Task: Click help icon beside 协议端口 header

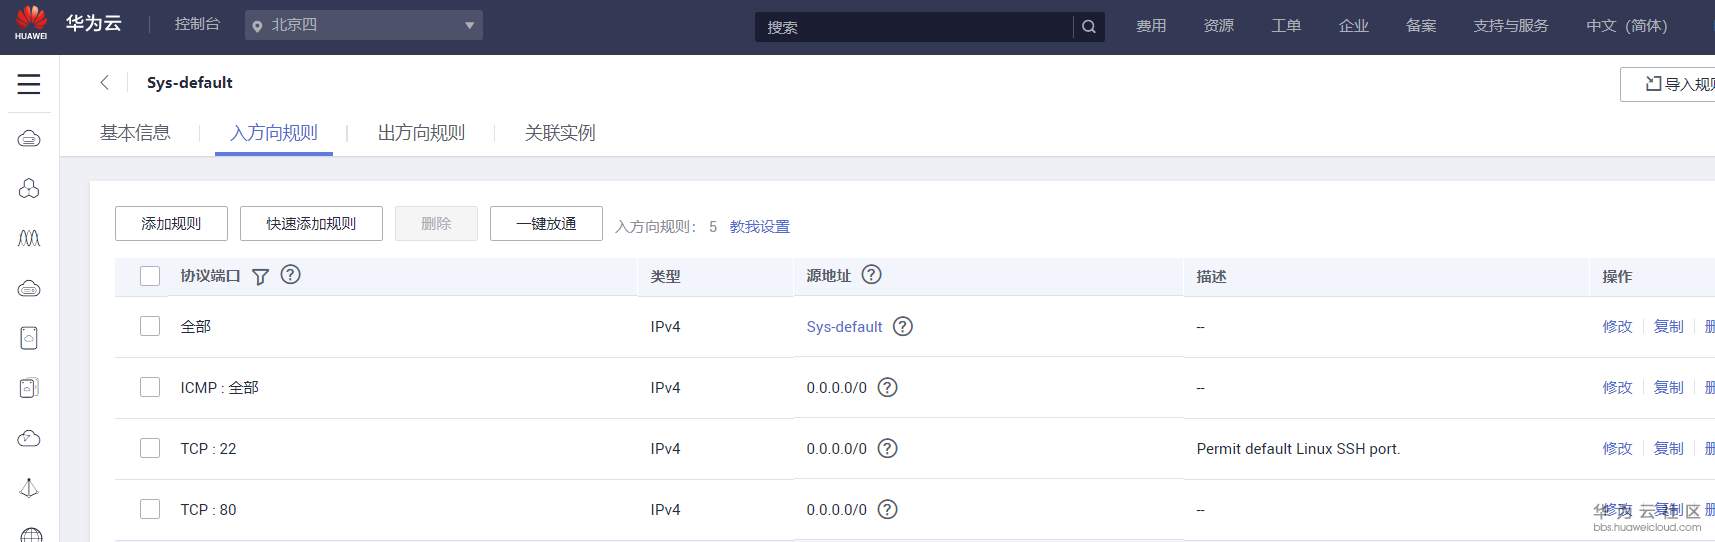Action: (x=291, y=275)
